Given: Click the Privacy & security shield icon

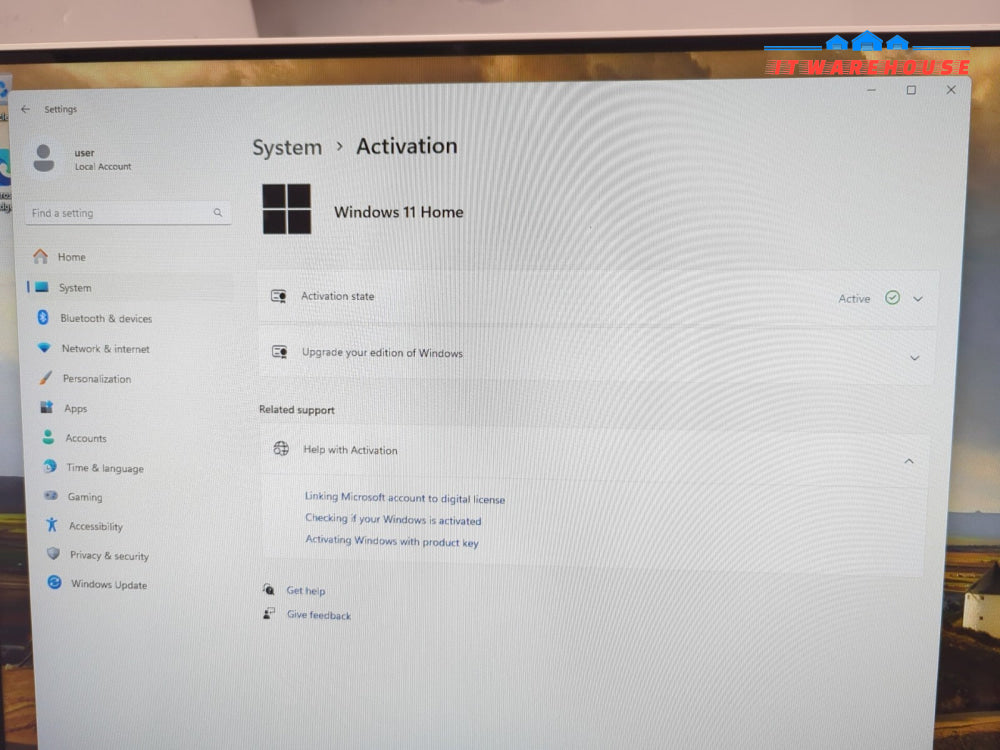Looking at the screenshot, I should [54, 554].
